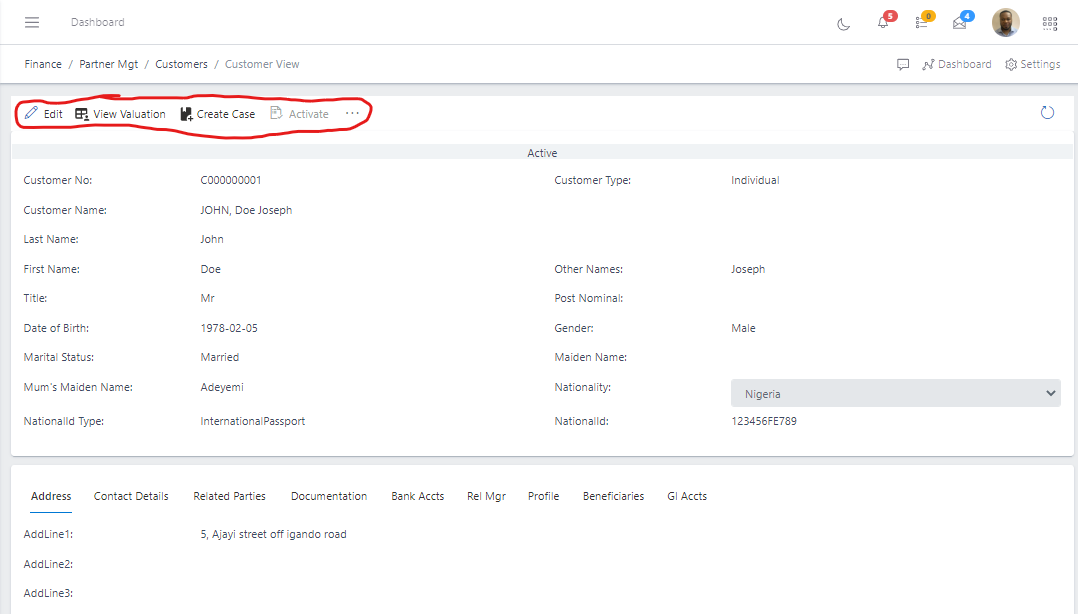The image size is (1078, 614).
Task: Open the notifications bell
Action: [884, 22]
